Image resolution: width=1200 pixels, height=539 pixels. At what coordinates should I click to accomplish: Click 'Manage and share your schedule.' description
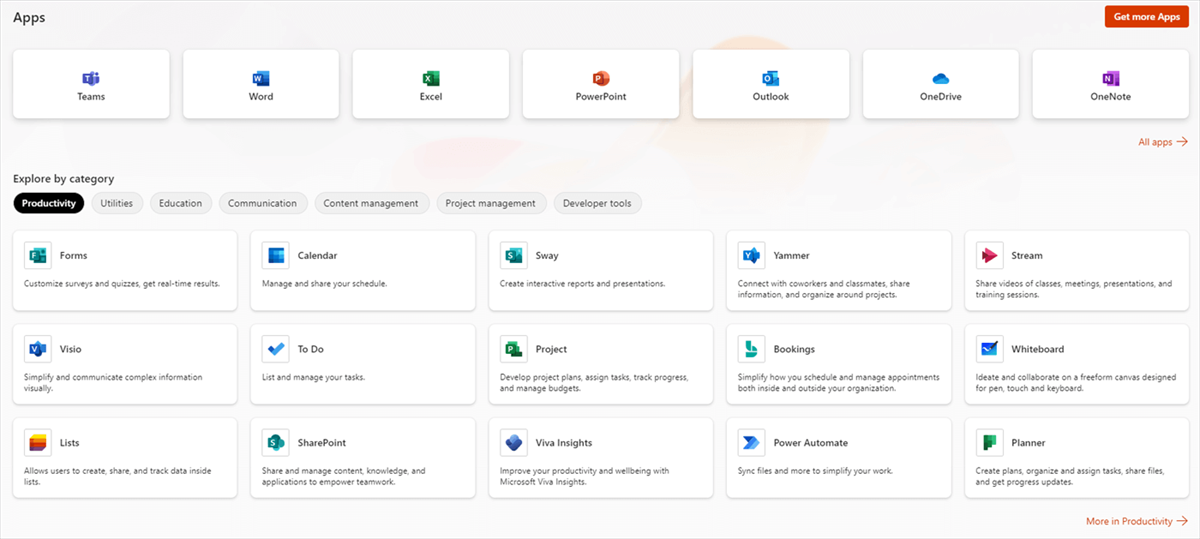324,284
